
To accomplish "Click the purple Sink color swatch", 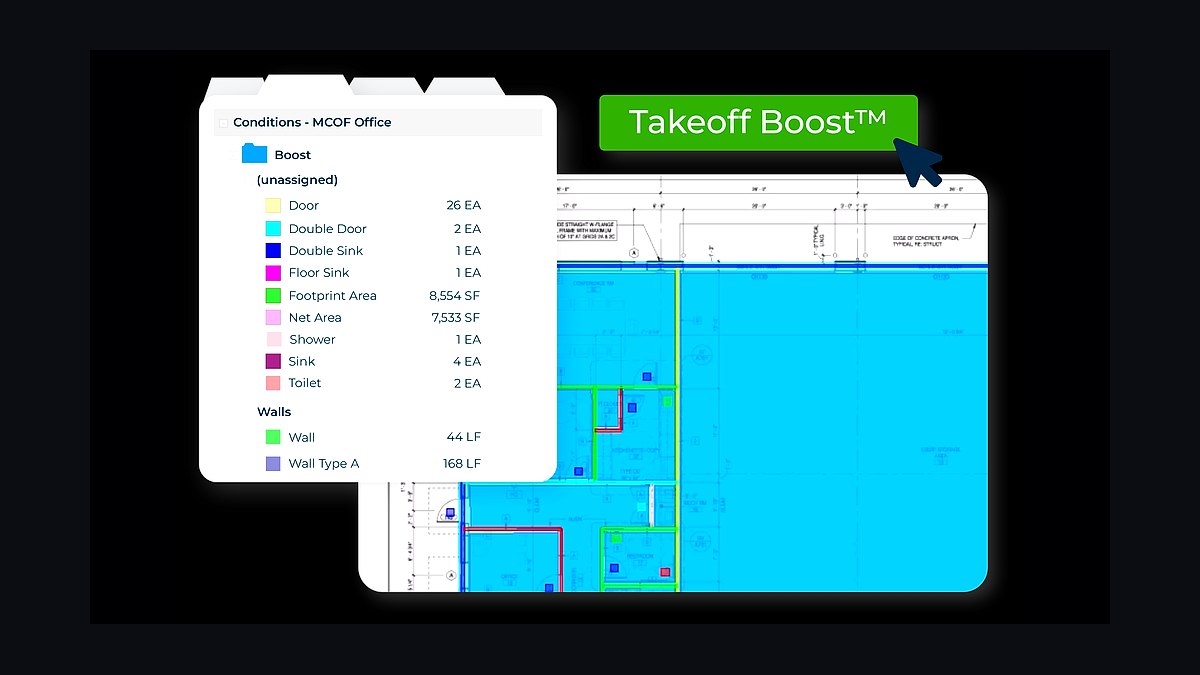I will pos(272,361).
